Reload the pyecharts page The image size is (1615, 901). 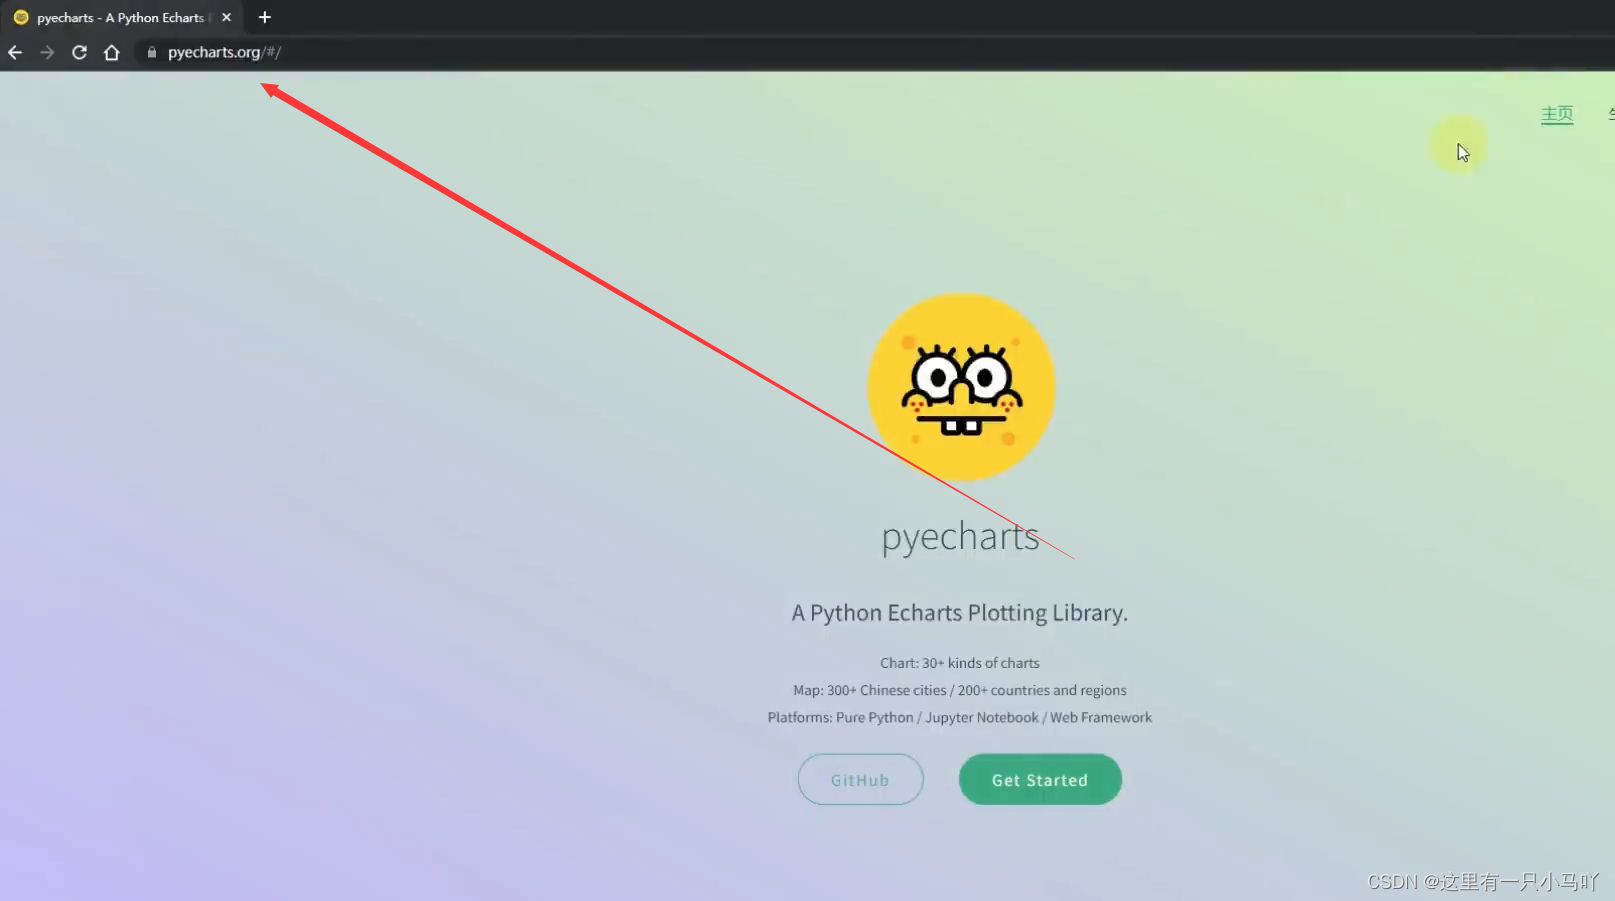(x=79, y=52)
